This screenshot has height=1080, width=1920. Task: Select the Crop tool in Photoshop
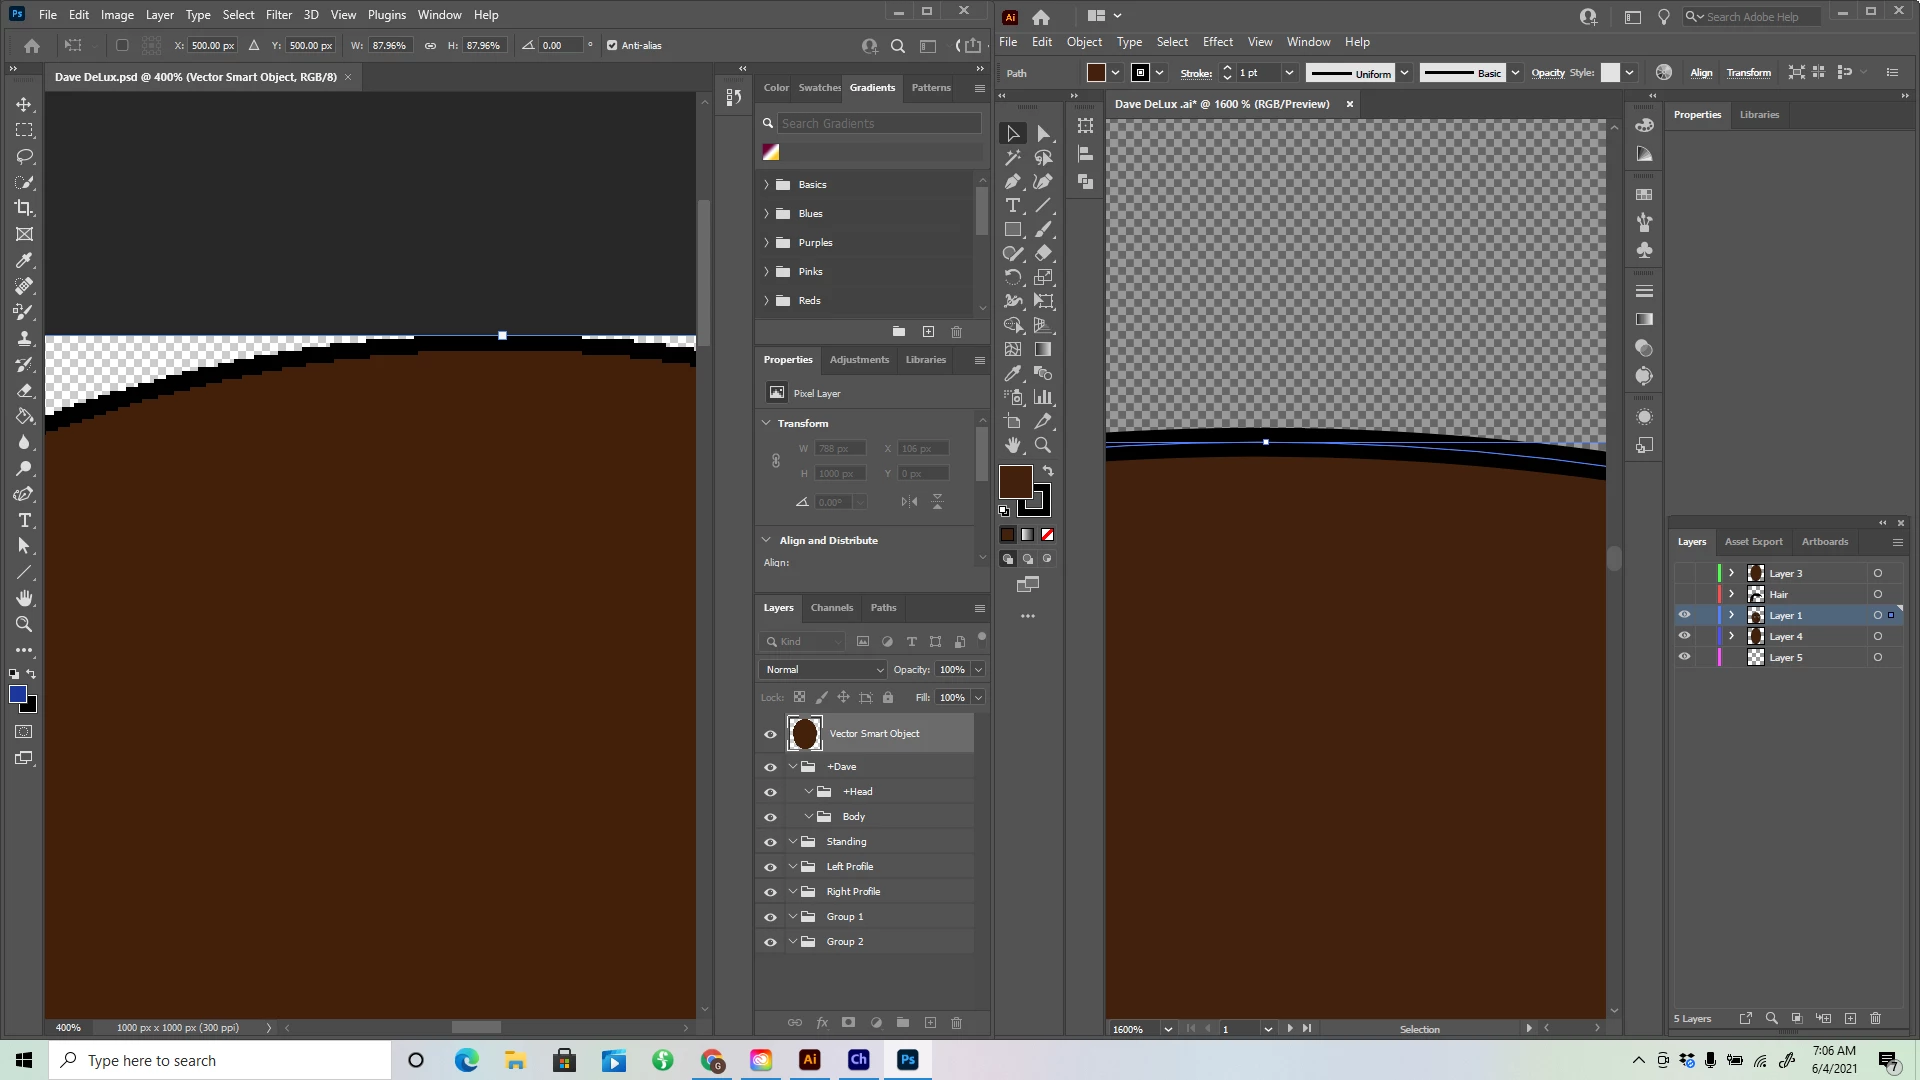point(25,208)
